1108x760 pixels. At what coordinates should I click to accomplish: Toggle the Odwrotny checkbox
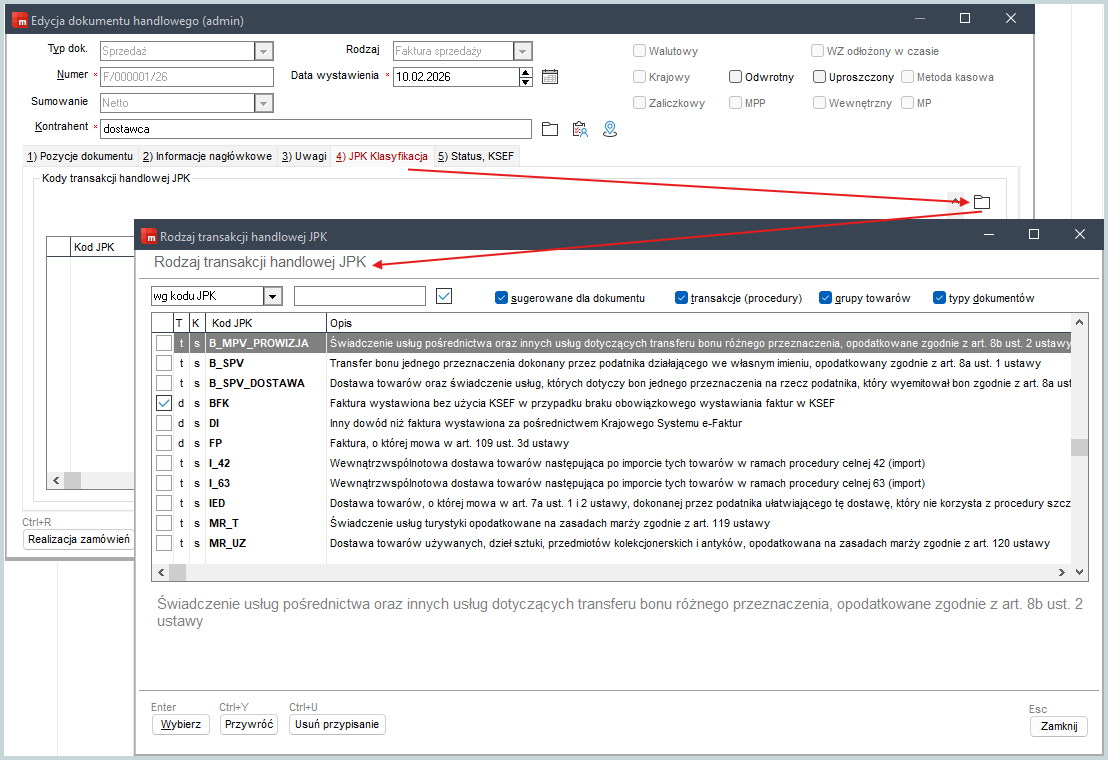(x=736, y=77)
